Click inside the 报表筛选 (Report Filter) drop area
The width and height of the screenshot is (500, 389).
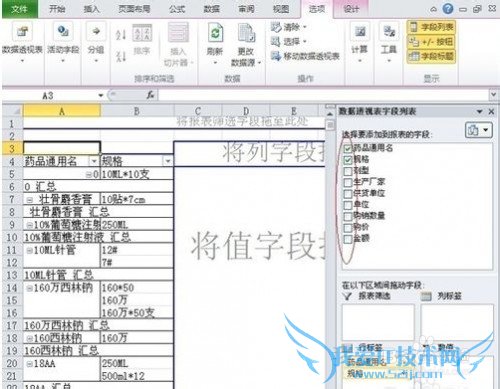[378, 322]
